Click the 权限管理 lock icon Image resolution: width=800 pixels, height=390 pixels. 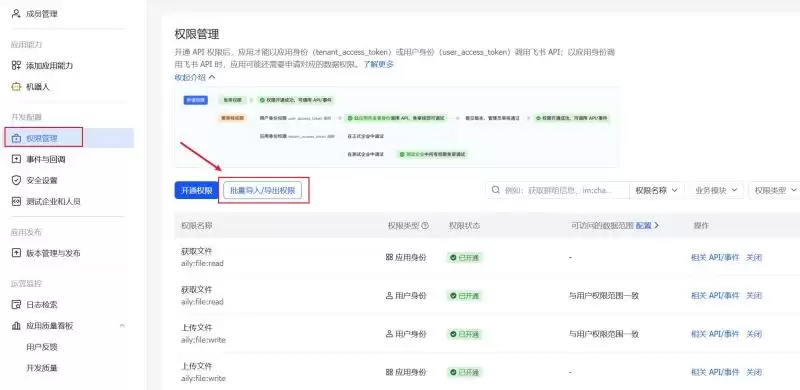pyautogui.click(x=16, y=138)
